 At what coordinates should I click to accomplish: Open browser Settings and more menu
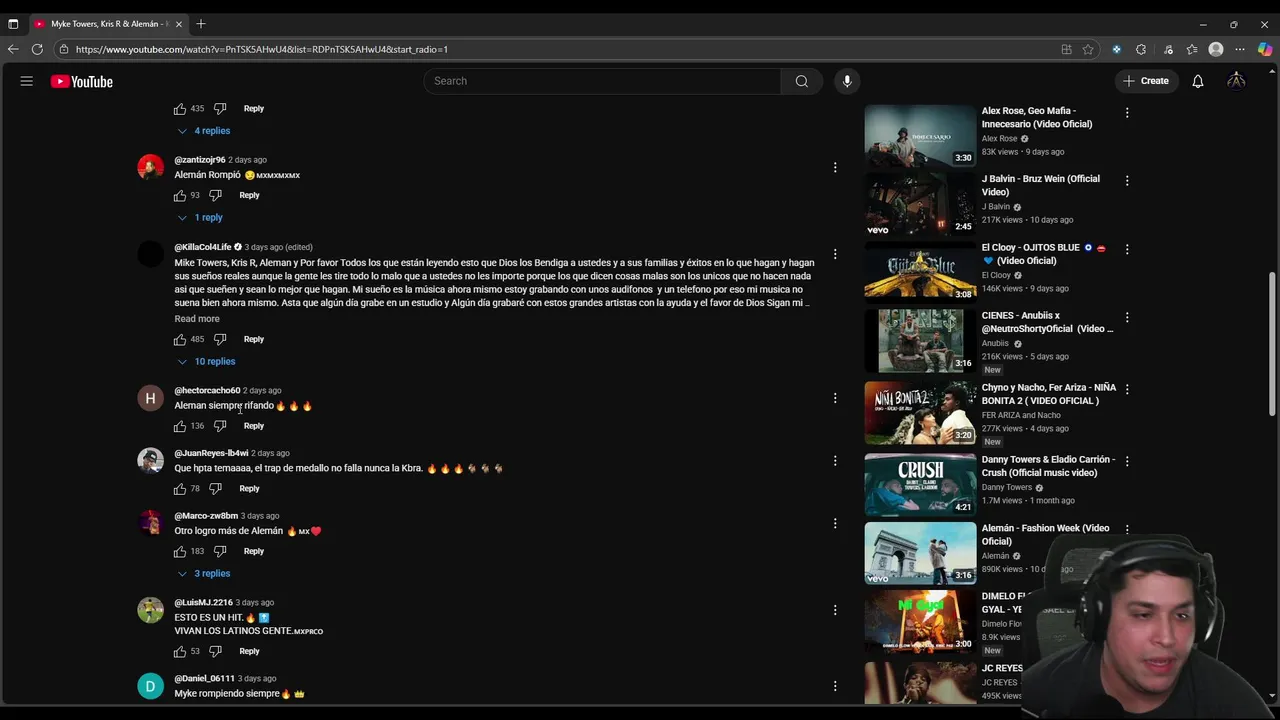pyautogui.click(x=1240, y=49)
